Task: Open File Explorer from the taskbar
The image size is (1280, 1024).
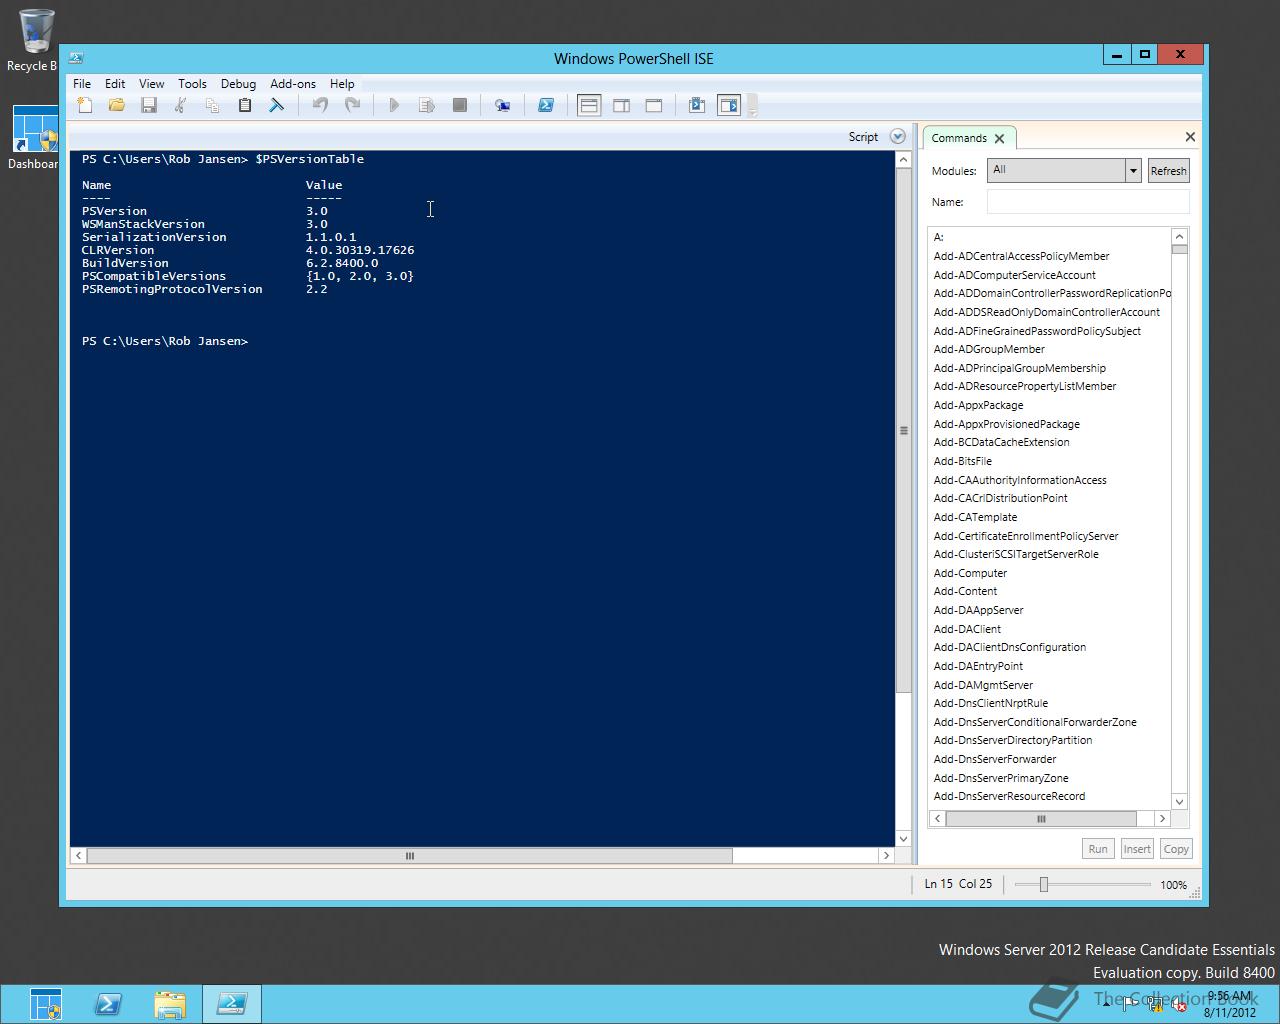Action: coord(170,1004)
